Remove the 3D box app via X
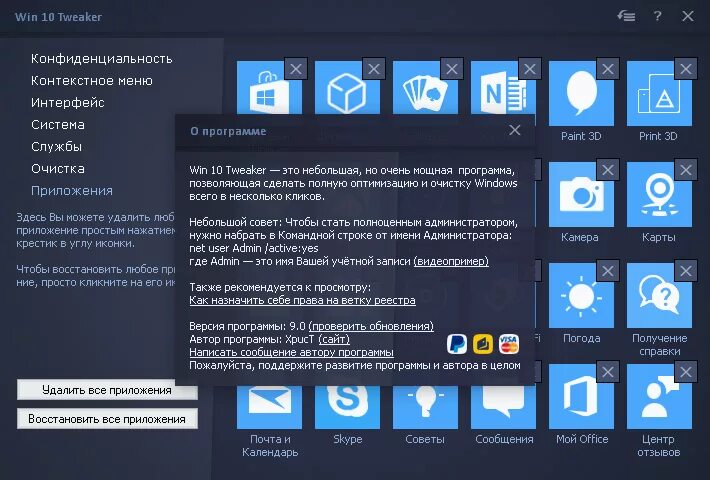Image resolution: width=710 pixels, height=480 pixels. [374, 69]
